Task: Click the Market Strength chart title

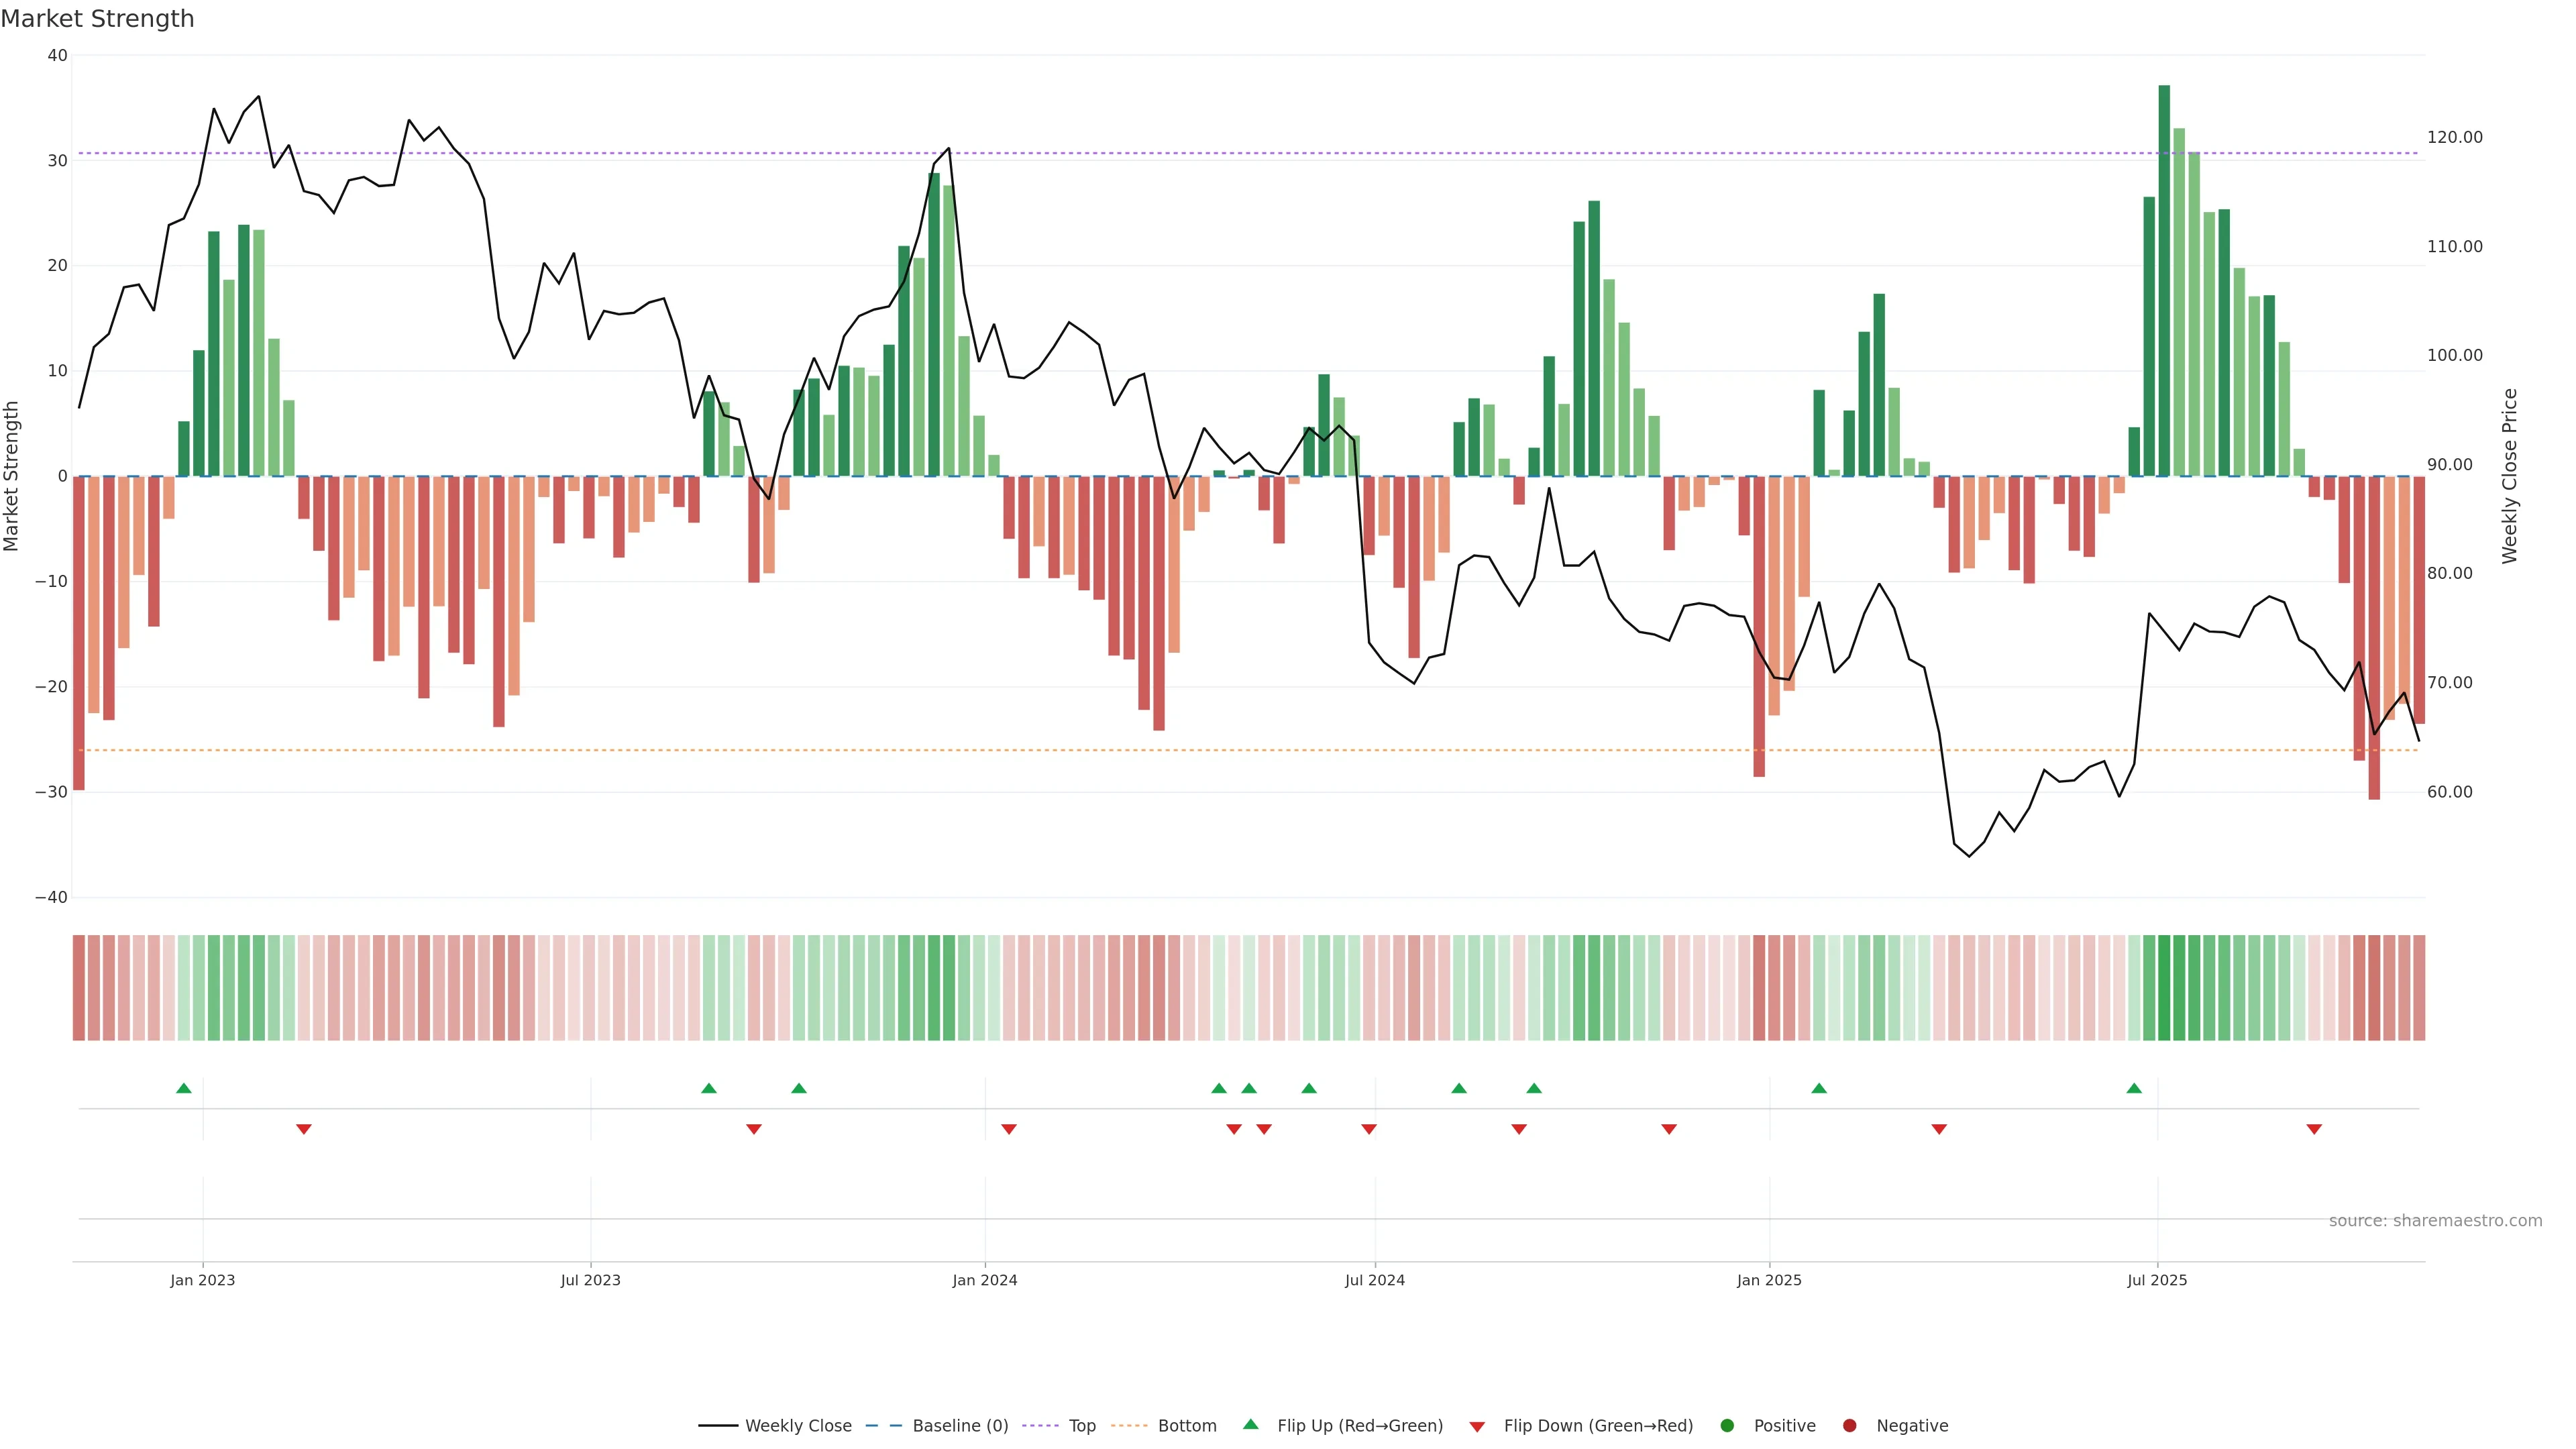Action: [x=97, y=19]
